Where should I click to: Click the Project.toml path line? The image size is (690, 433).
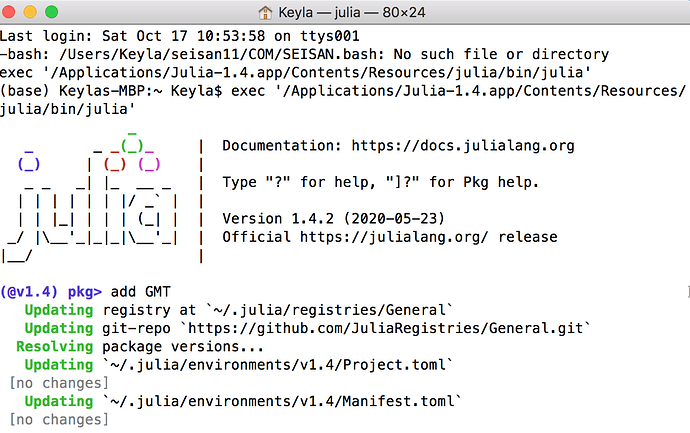(x=277, y=365)
